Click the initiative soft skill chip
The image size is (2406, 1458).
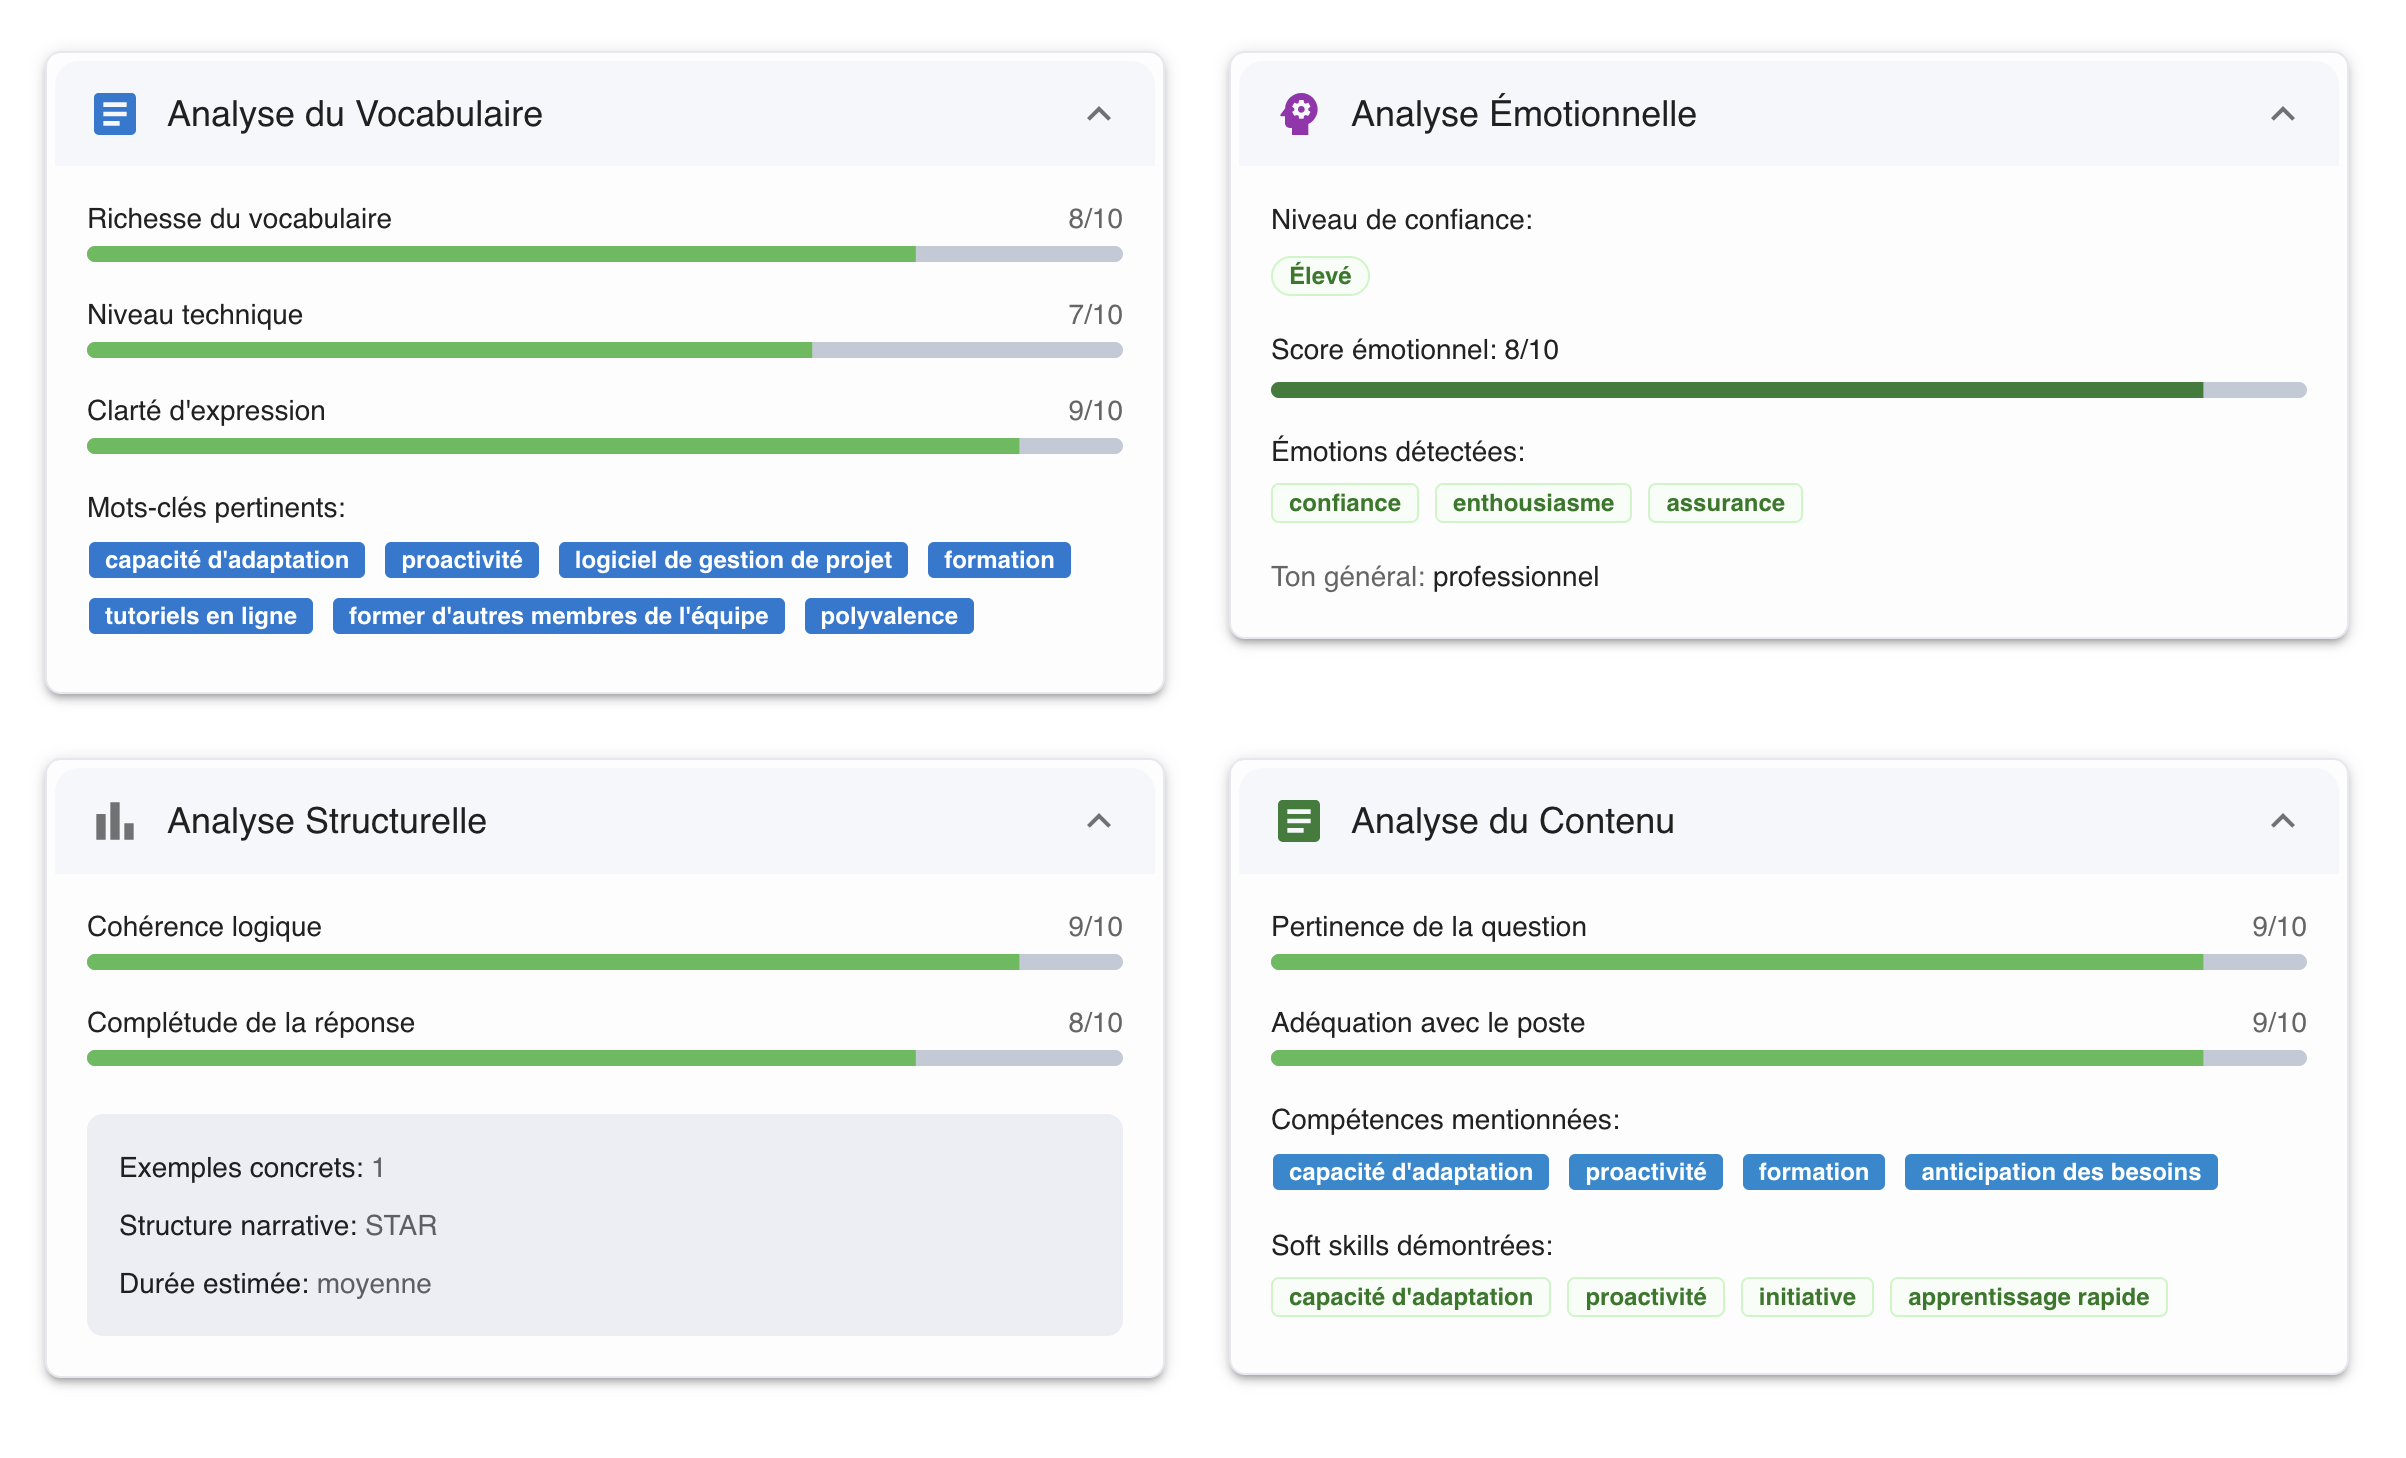tap(1807, 1297)
